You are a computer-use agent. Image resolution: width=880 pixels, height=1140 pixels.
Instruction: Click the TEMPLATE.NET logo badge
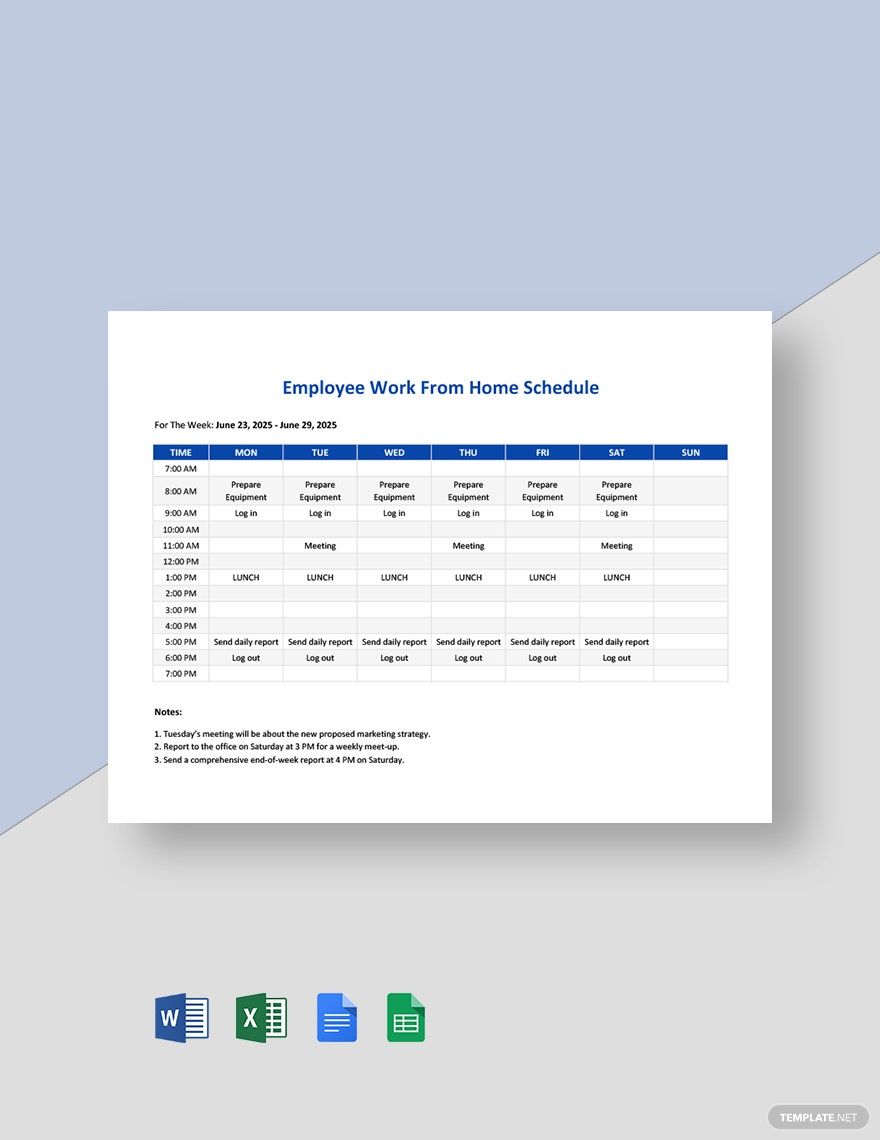[818, 1117]
